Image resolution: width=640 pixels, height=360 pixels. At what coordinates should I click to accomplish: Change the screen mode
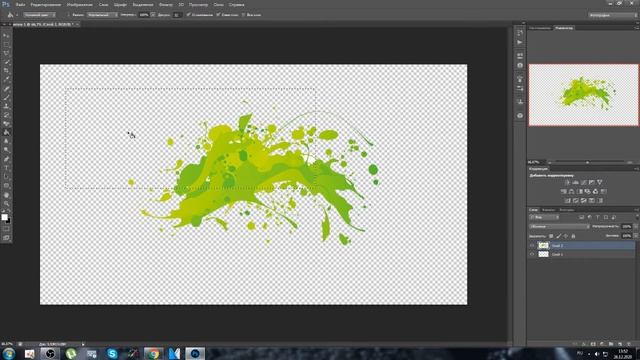click(6, 238)
